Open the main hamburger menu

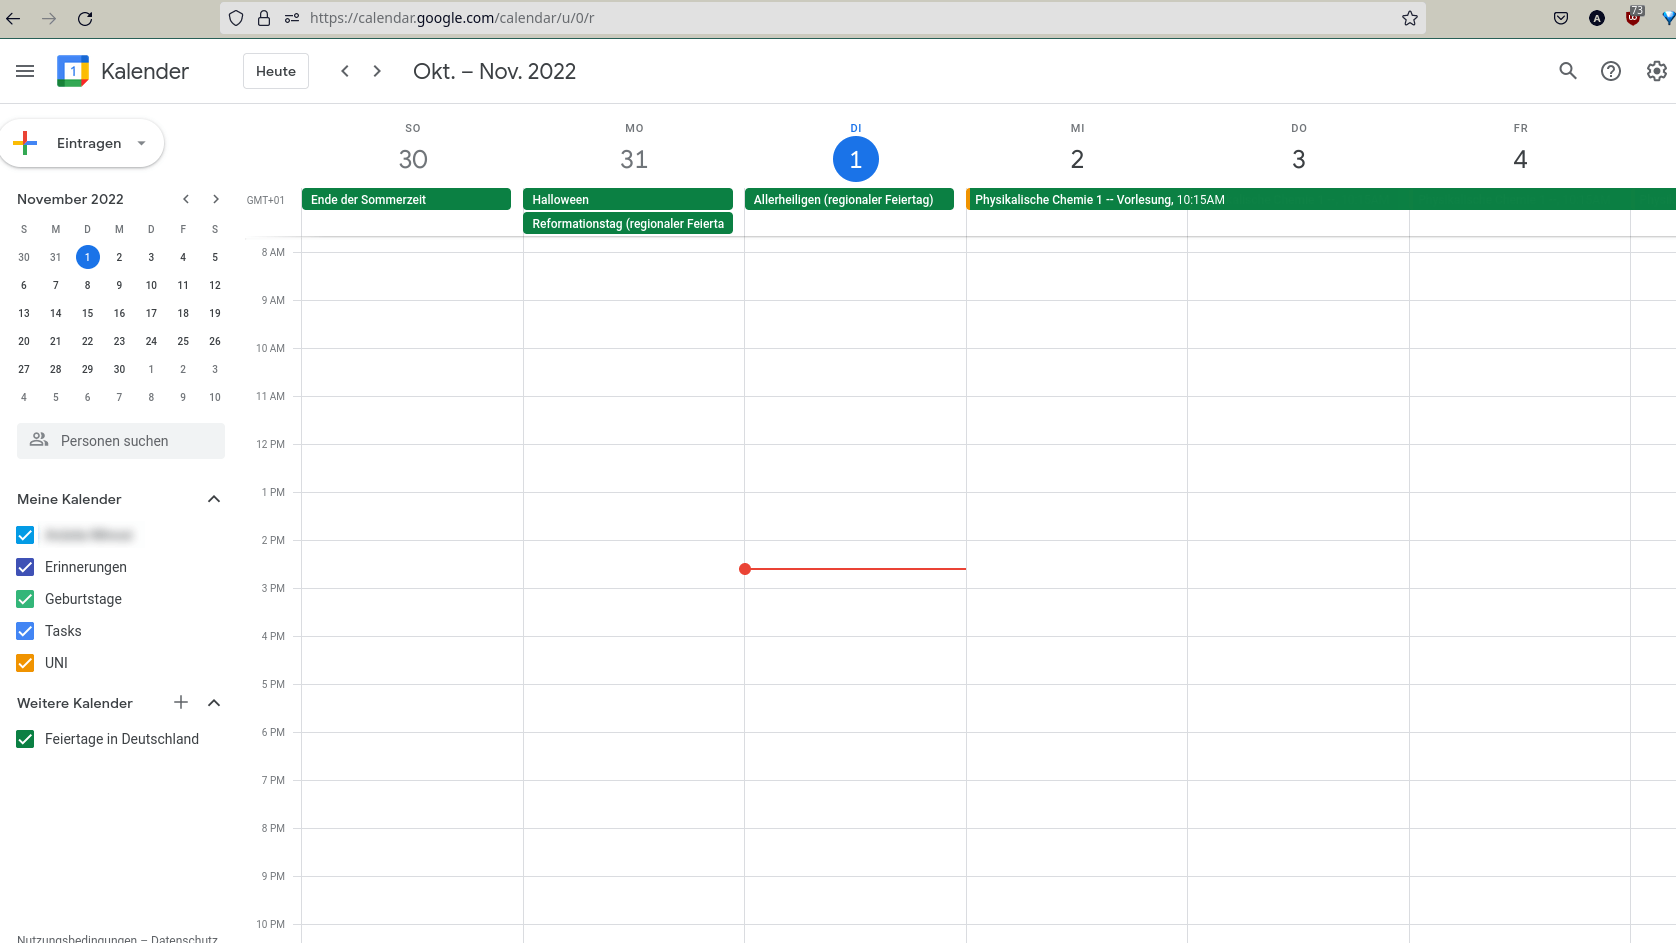tap(25, 71)
